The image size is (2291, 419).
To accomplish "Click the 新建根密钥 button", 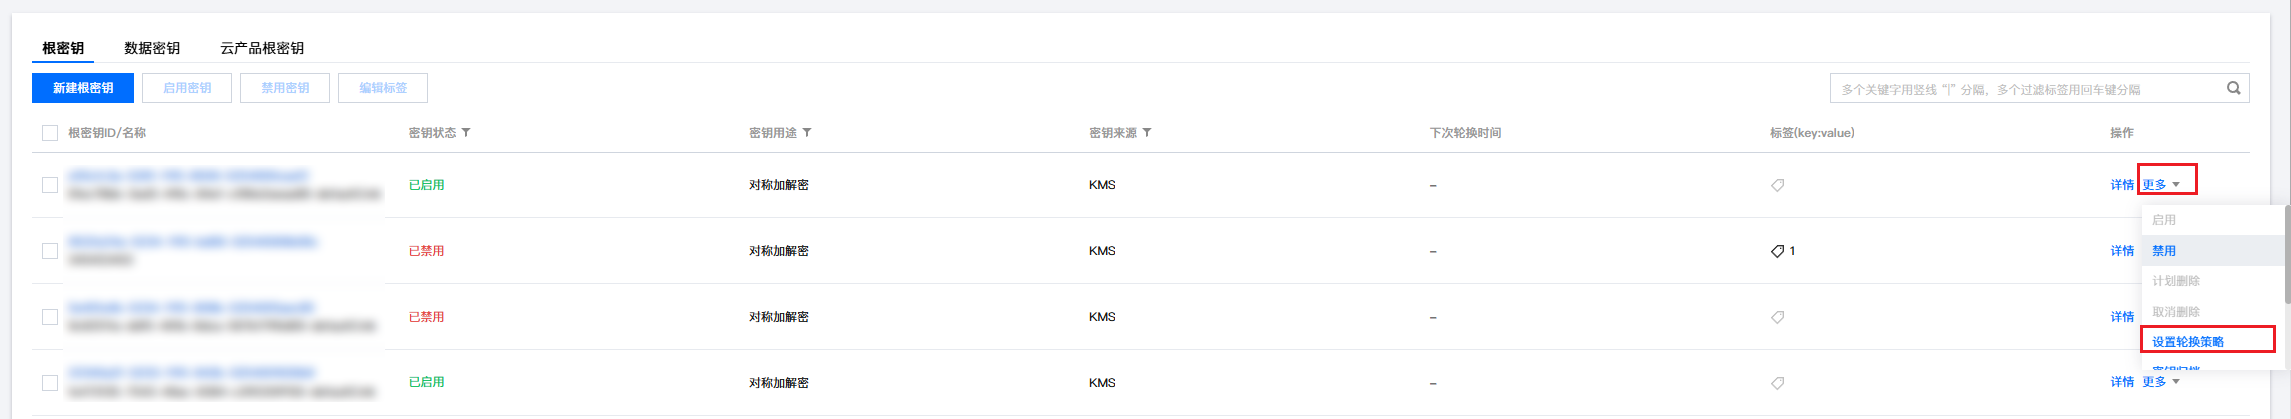I will (x=83, y=88).
